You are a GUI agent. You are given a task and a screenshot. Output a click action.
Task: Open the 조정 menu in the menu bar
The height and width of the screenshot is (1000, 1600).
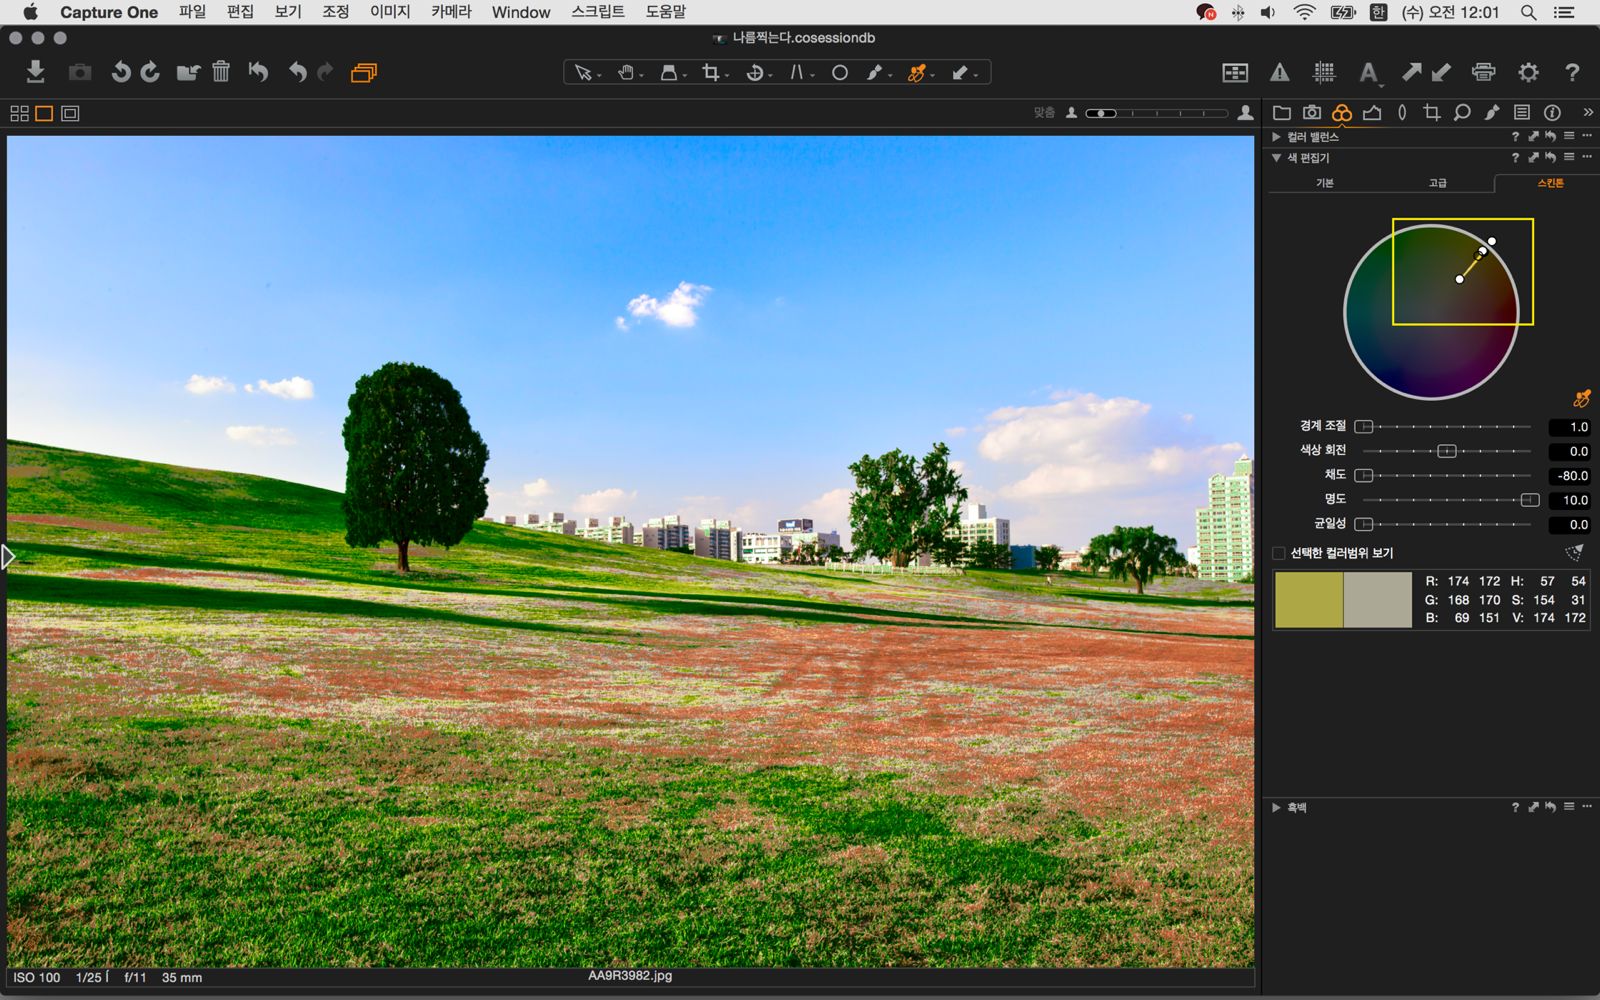coord(335,12)
